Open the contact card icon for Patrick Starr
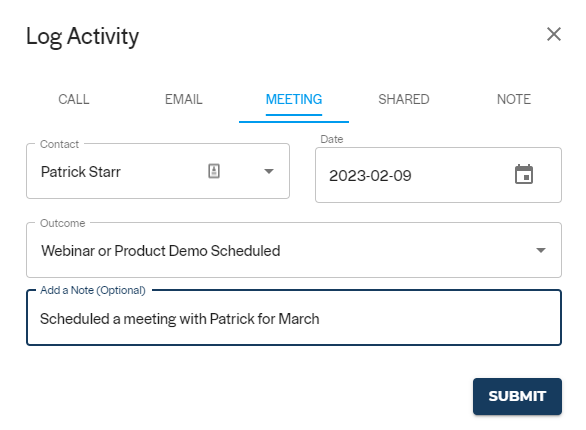 (214, 171)
